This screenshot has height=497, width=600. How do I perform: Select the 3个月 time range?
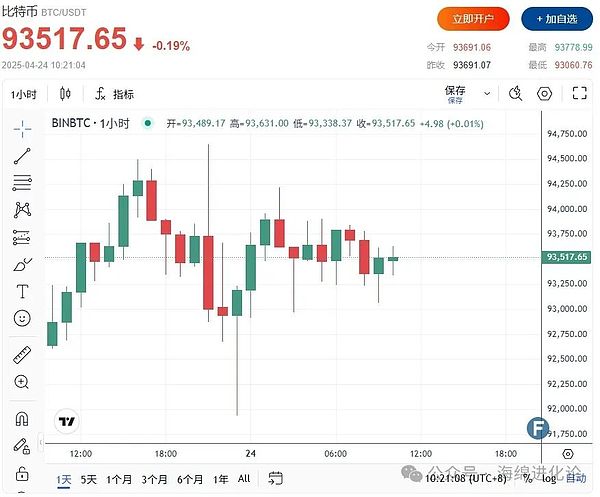[x=154, y=478]
